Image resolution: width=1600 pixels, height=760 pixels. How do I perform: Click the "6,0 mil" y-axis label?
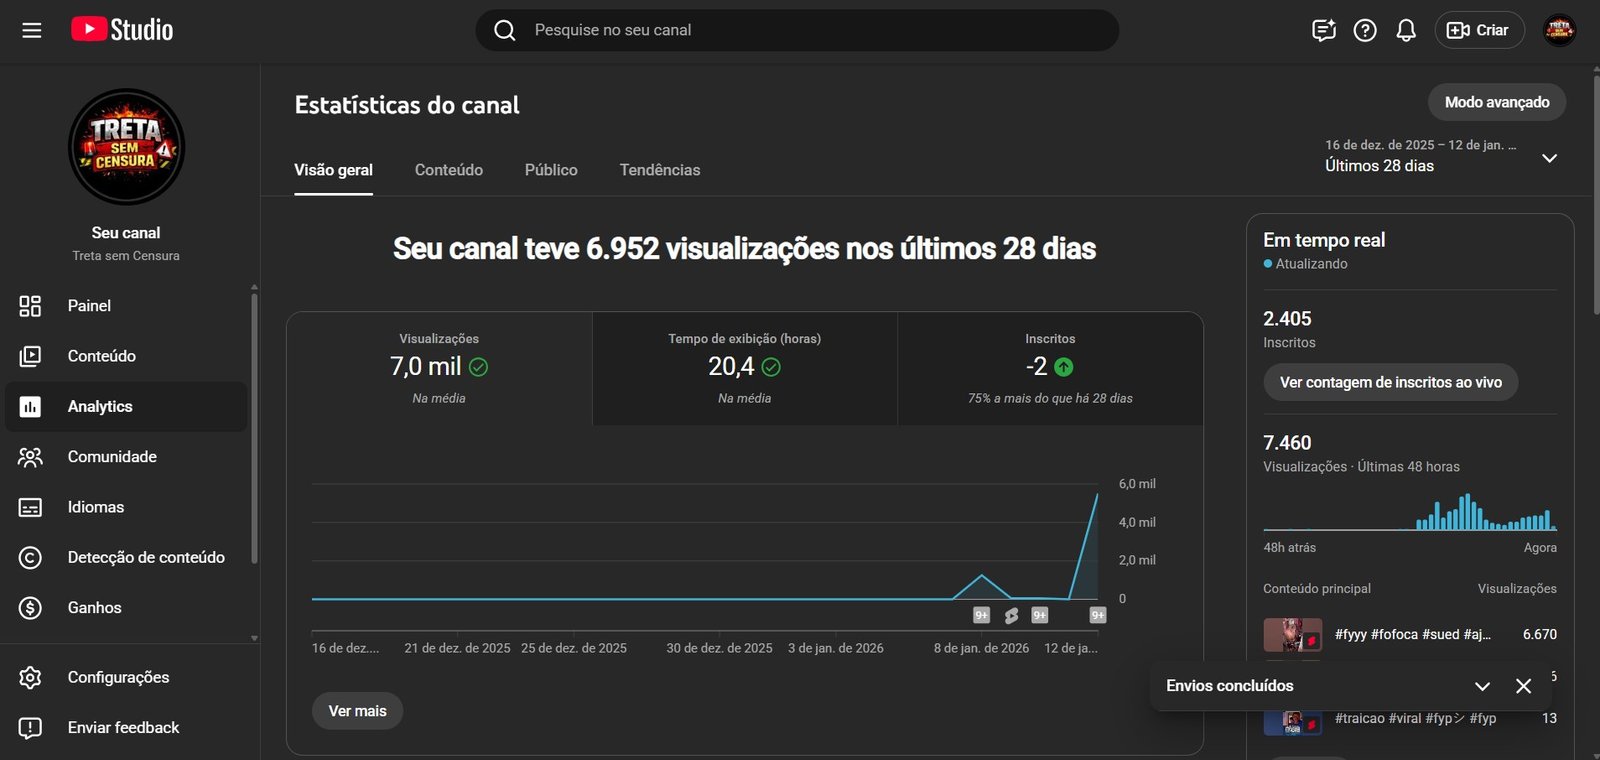(x=1137, y=484)
